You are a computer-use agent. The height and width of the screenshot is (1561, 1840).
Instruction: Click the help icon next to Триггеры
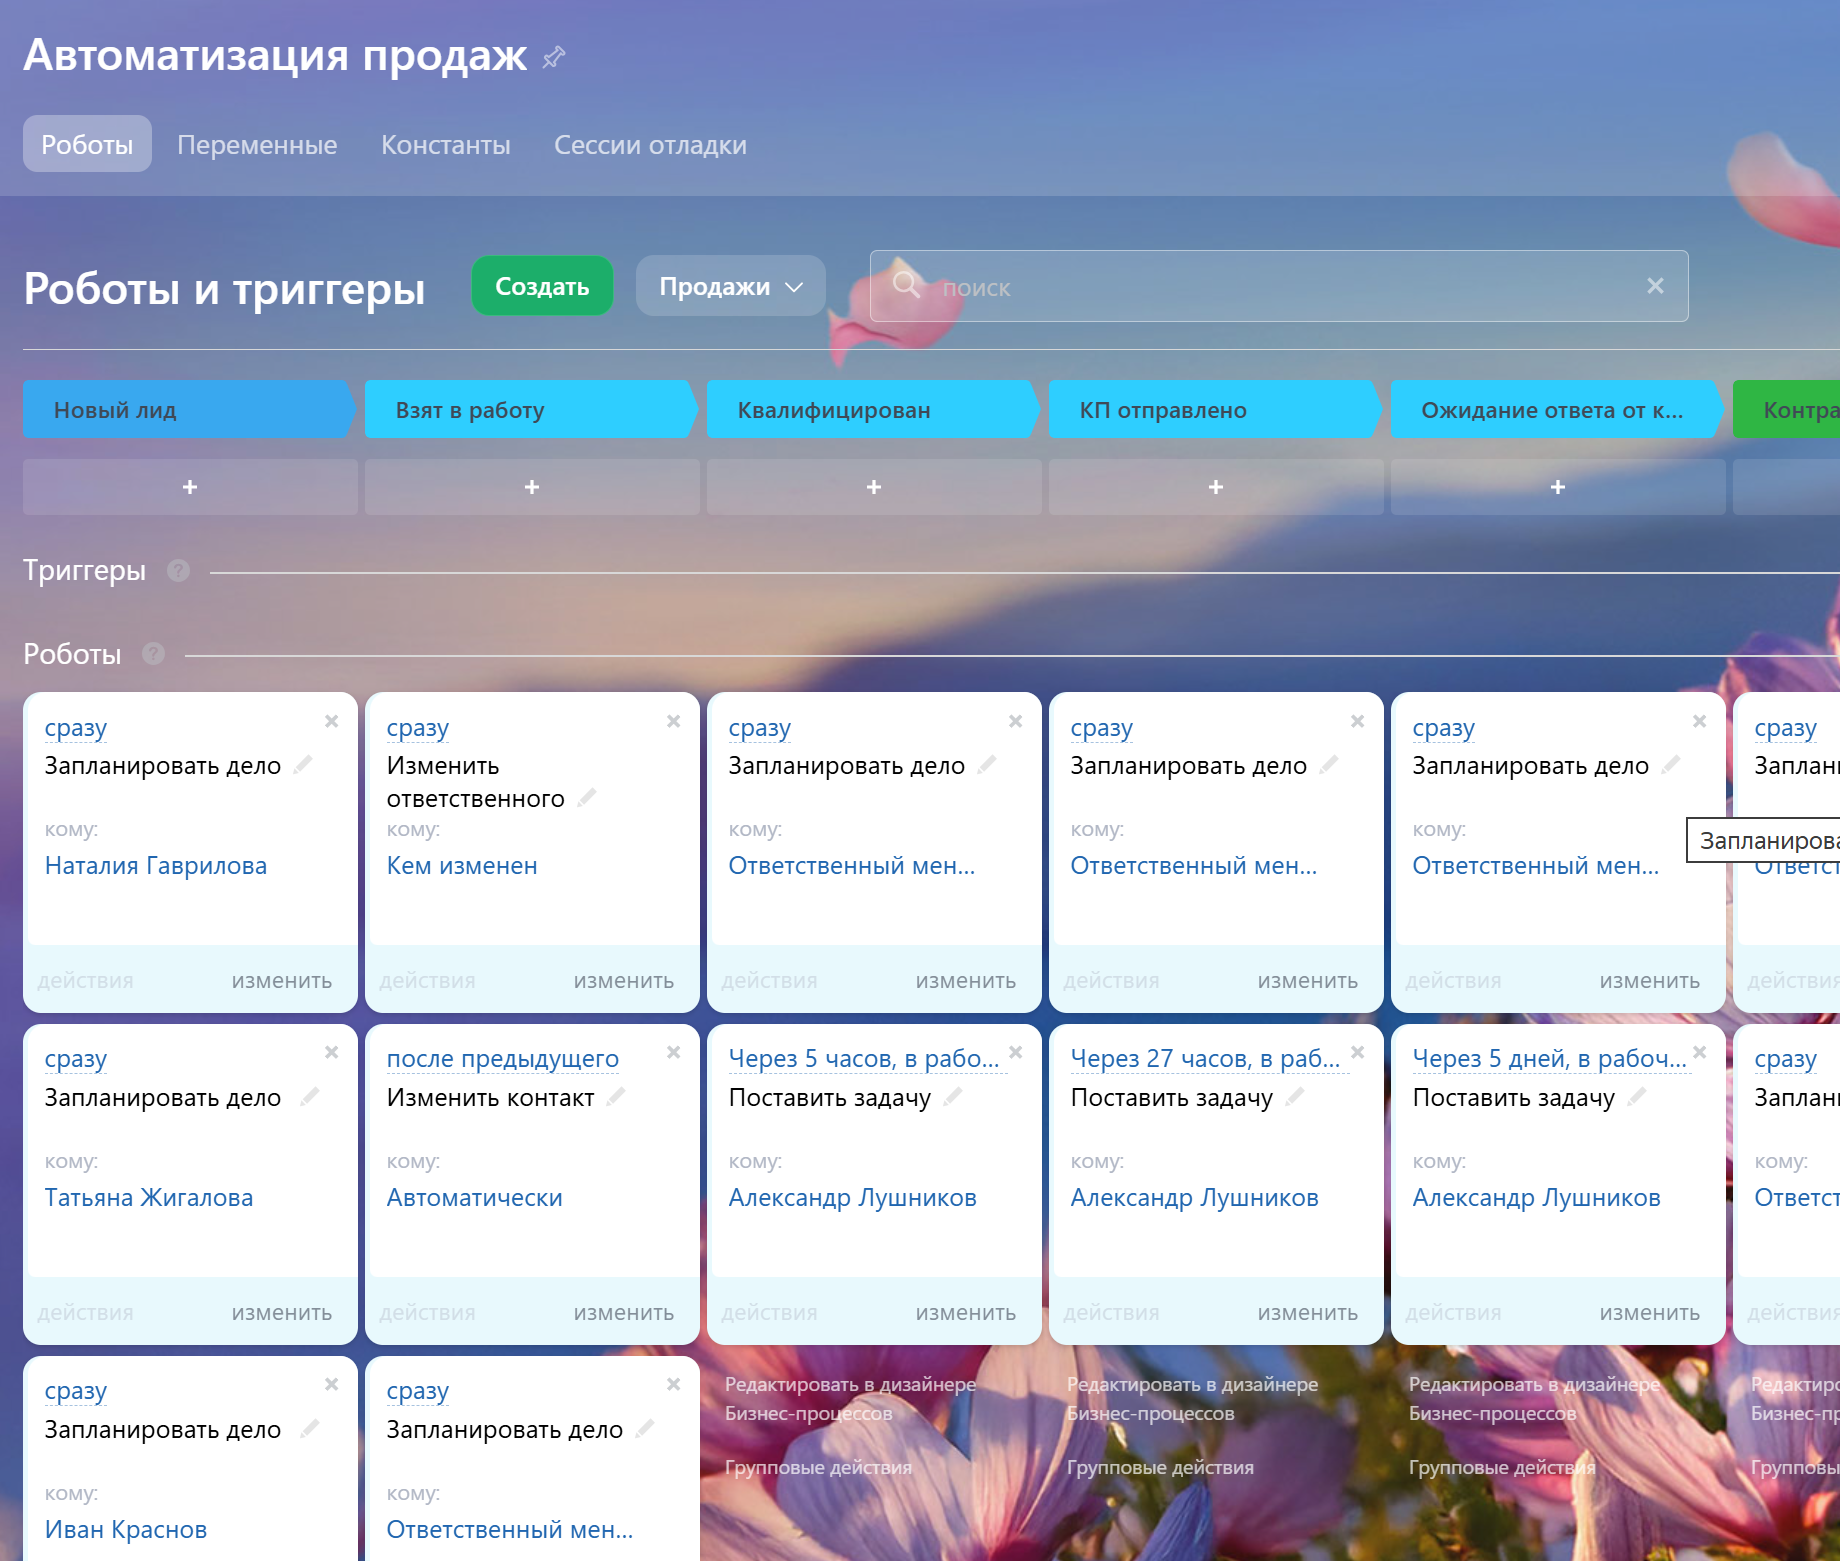click(x=178, y=571)
